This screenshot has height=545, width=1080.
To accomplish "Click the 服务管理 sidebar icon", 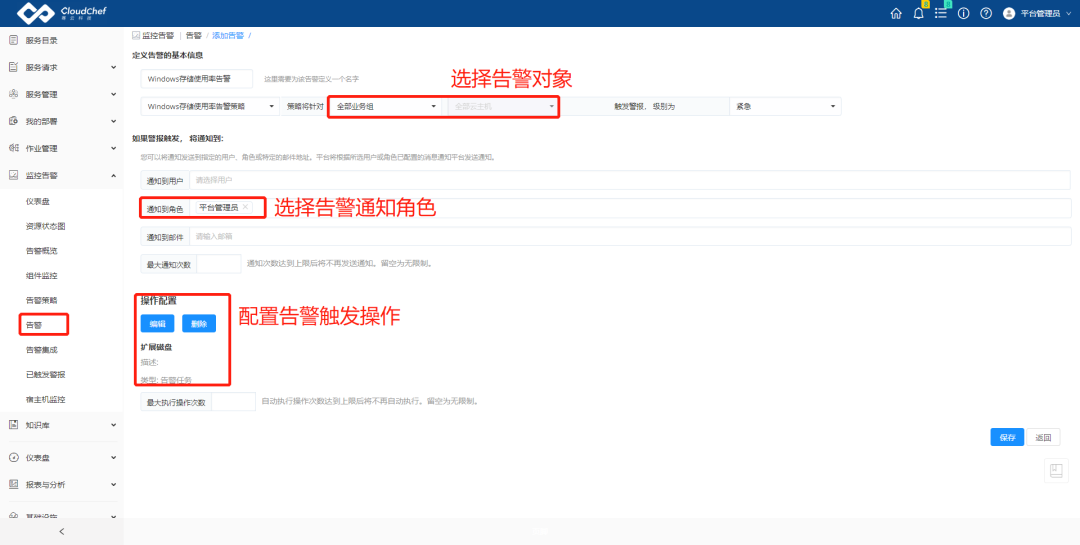I will pyautogui.click(x=13, y=94).
